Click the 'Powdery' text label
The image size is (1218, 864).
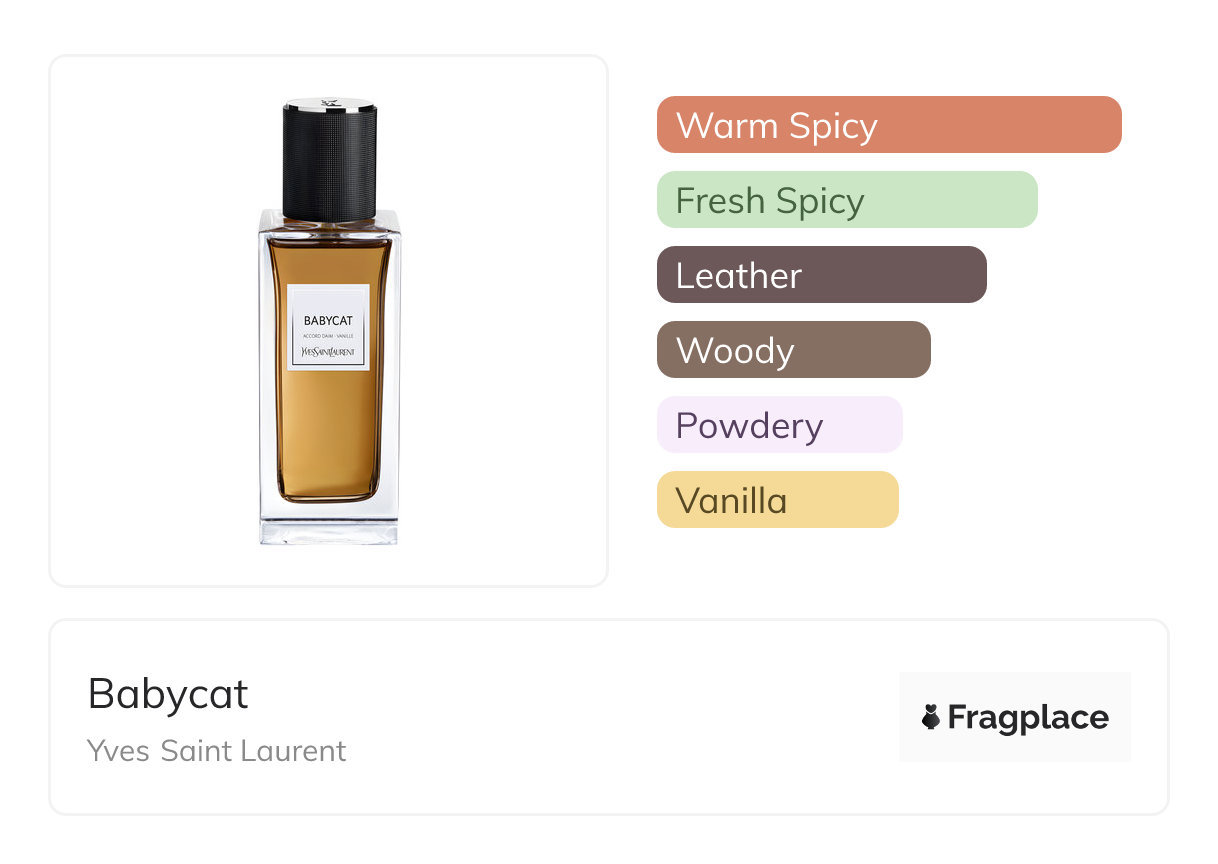click(749, 427)
